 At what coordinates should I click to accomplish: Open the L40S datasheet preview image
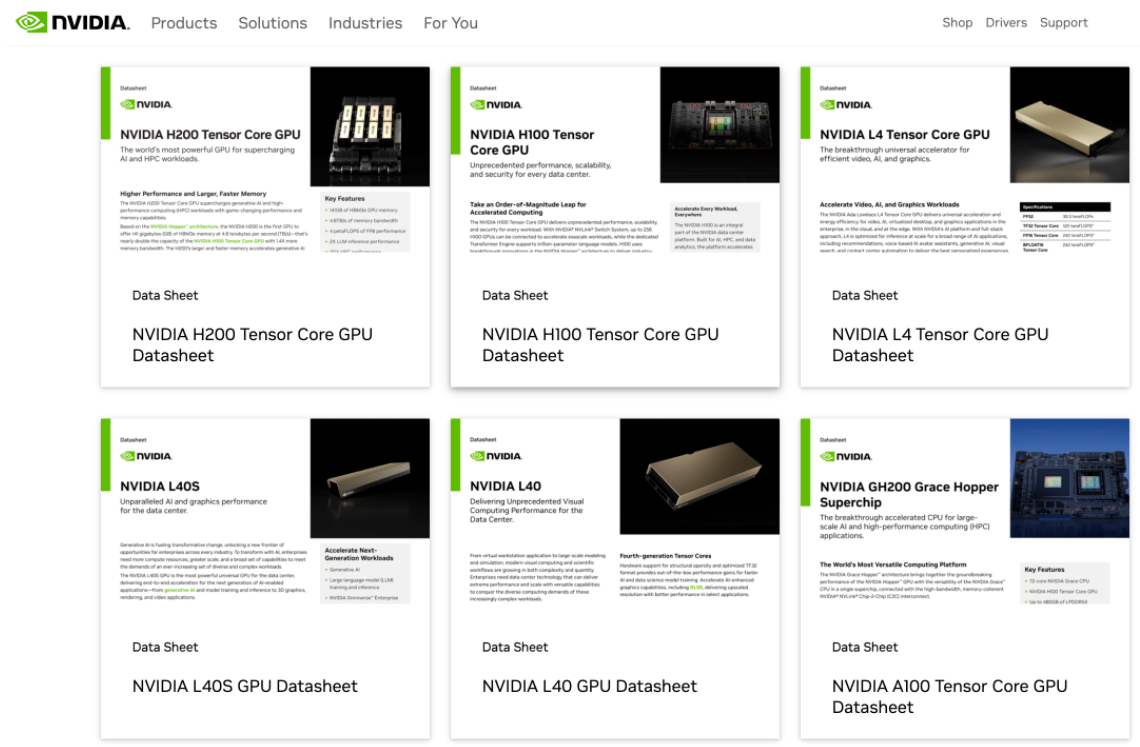(265, 512)
